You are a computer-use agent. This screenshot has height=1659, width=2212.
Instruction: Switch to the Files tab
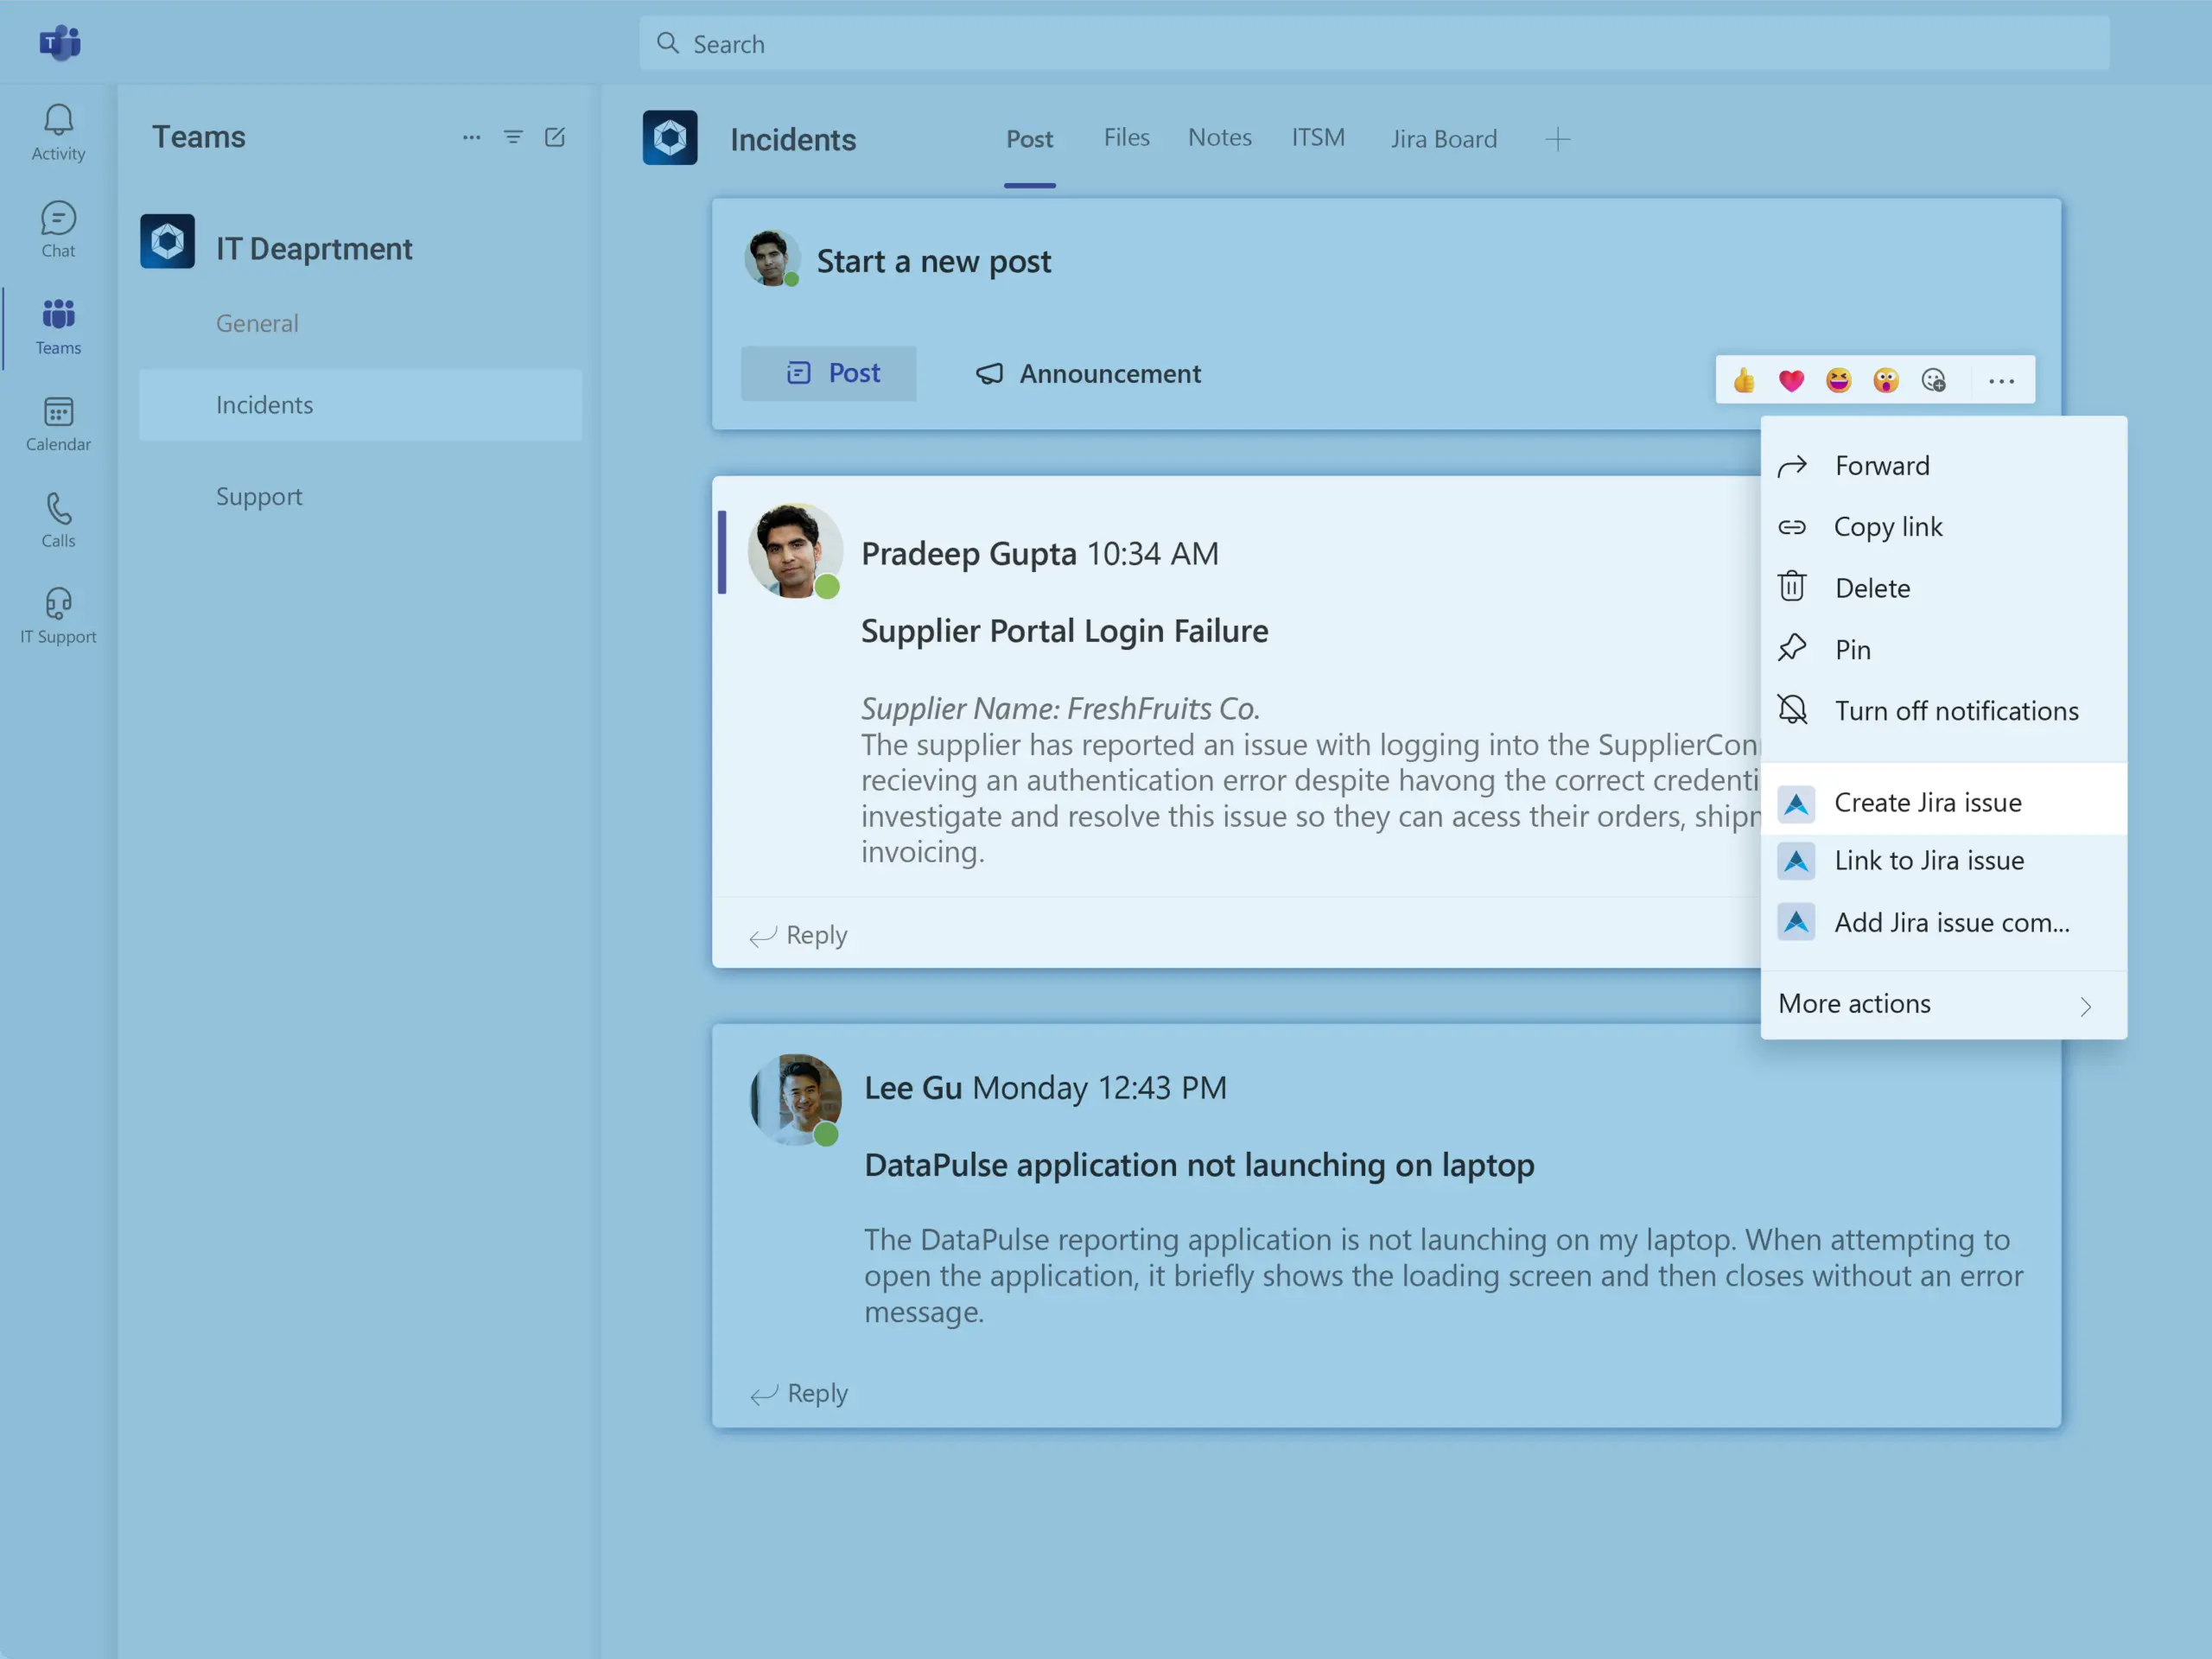click(x=1126, y=137)
